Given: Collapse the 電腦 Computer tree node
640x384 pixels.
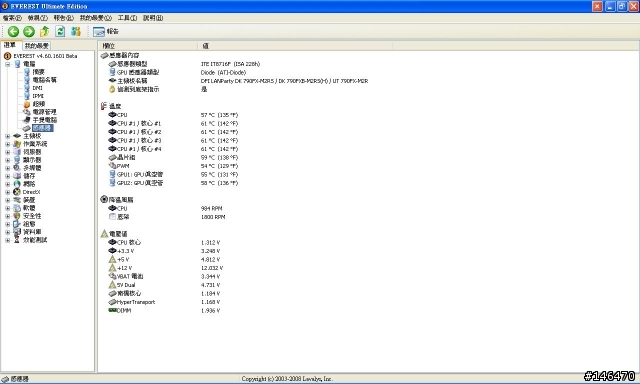Looking at the screenshot, I should point(8,64).
